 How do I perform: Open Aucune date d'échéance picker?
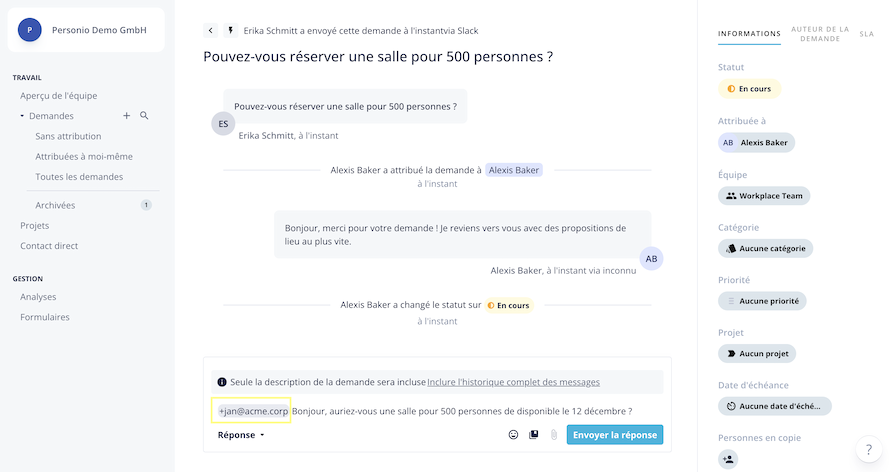(x=775, y=406)
